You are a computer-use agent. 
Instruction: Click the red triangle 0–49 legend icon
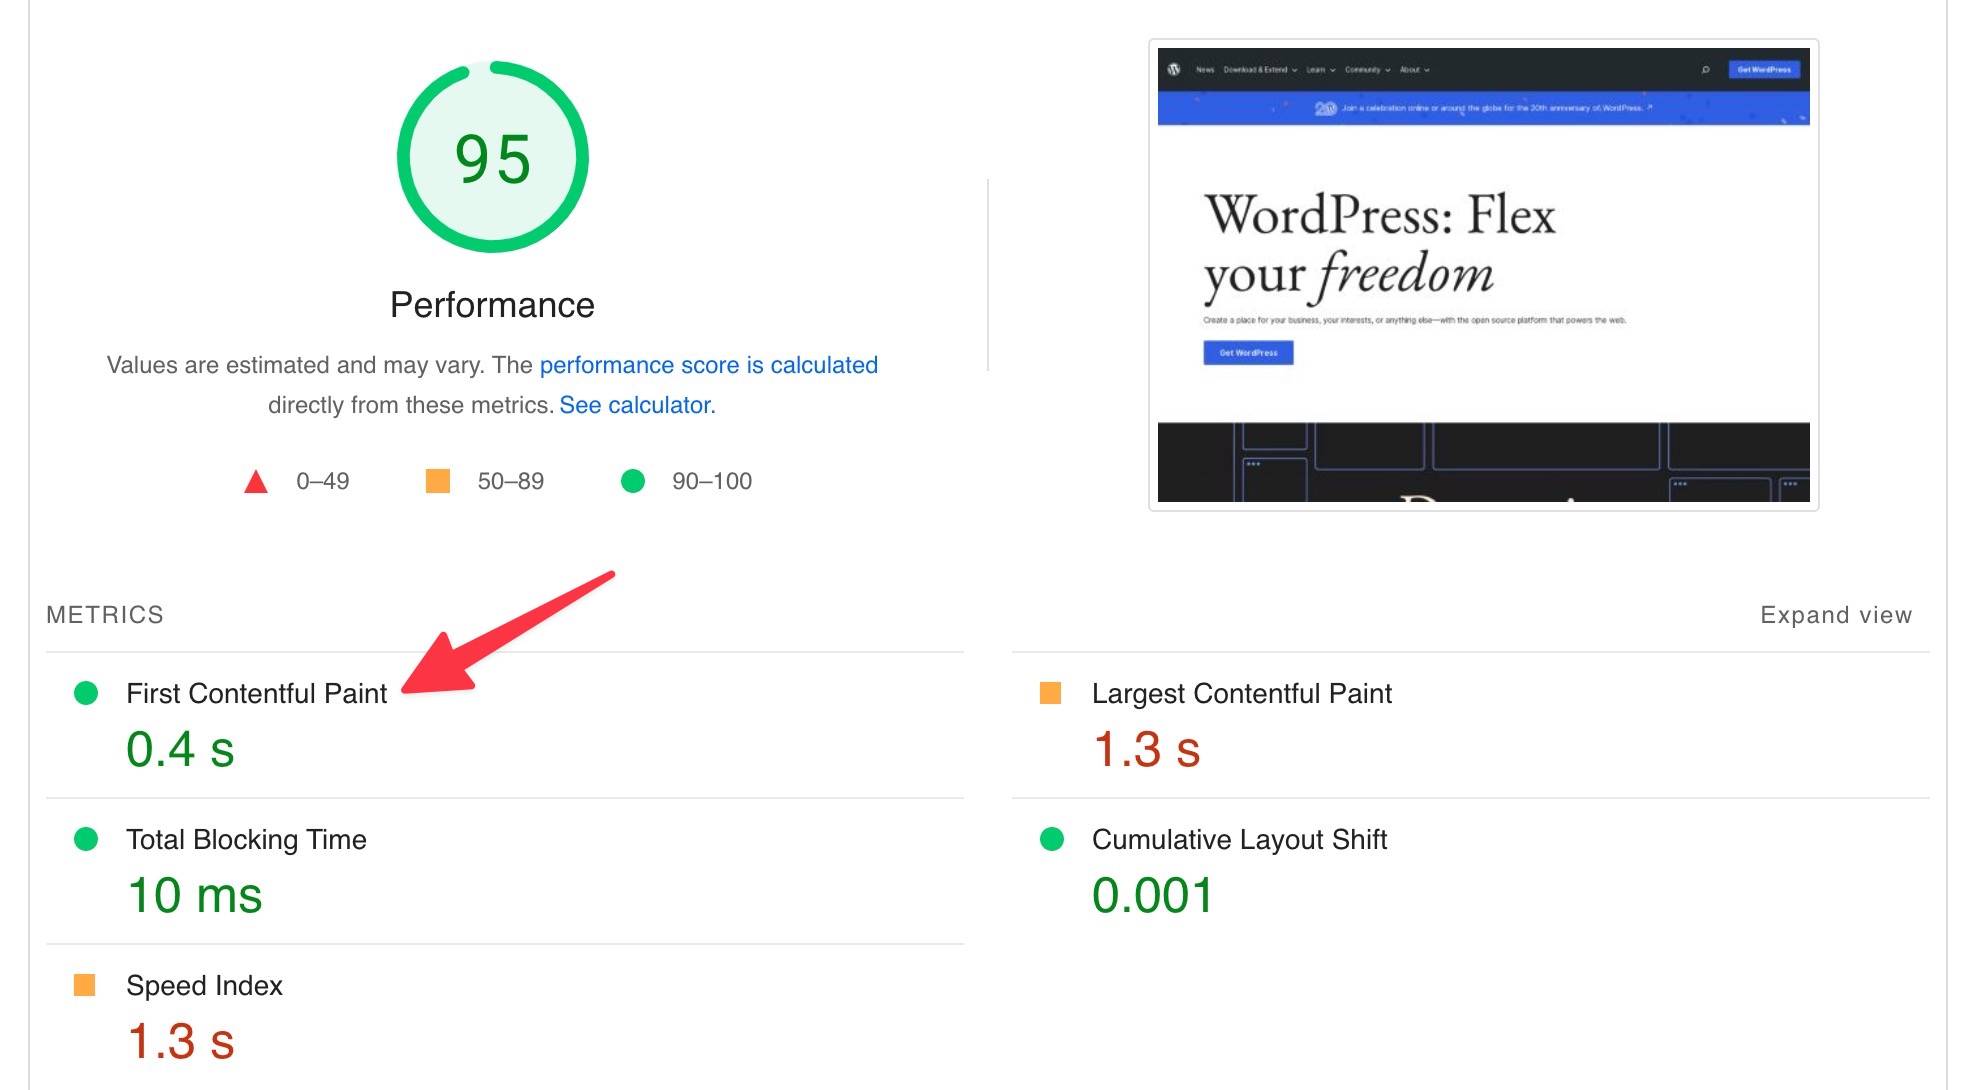click(256, 482)
